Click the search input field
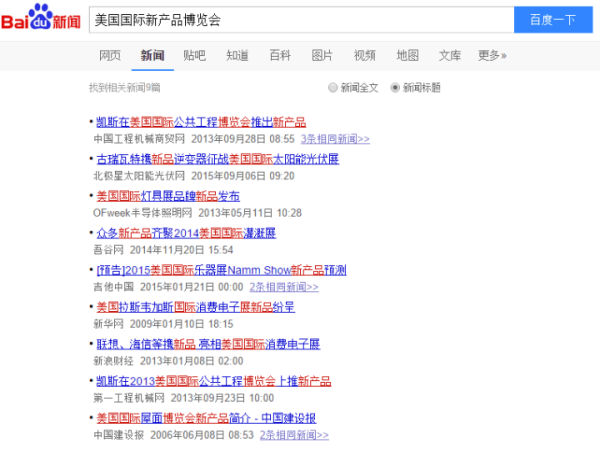Screen dimensions: 600x452 click(x=300, y=20)
